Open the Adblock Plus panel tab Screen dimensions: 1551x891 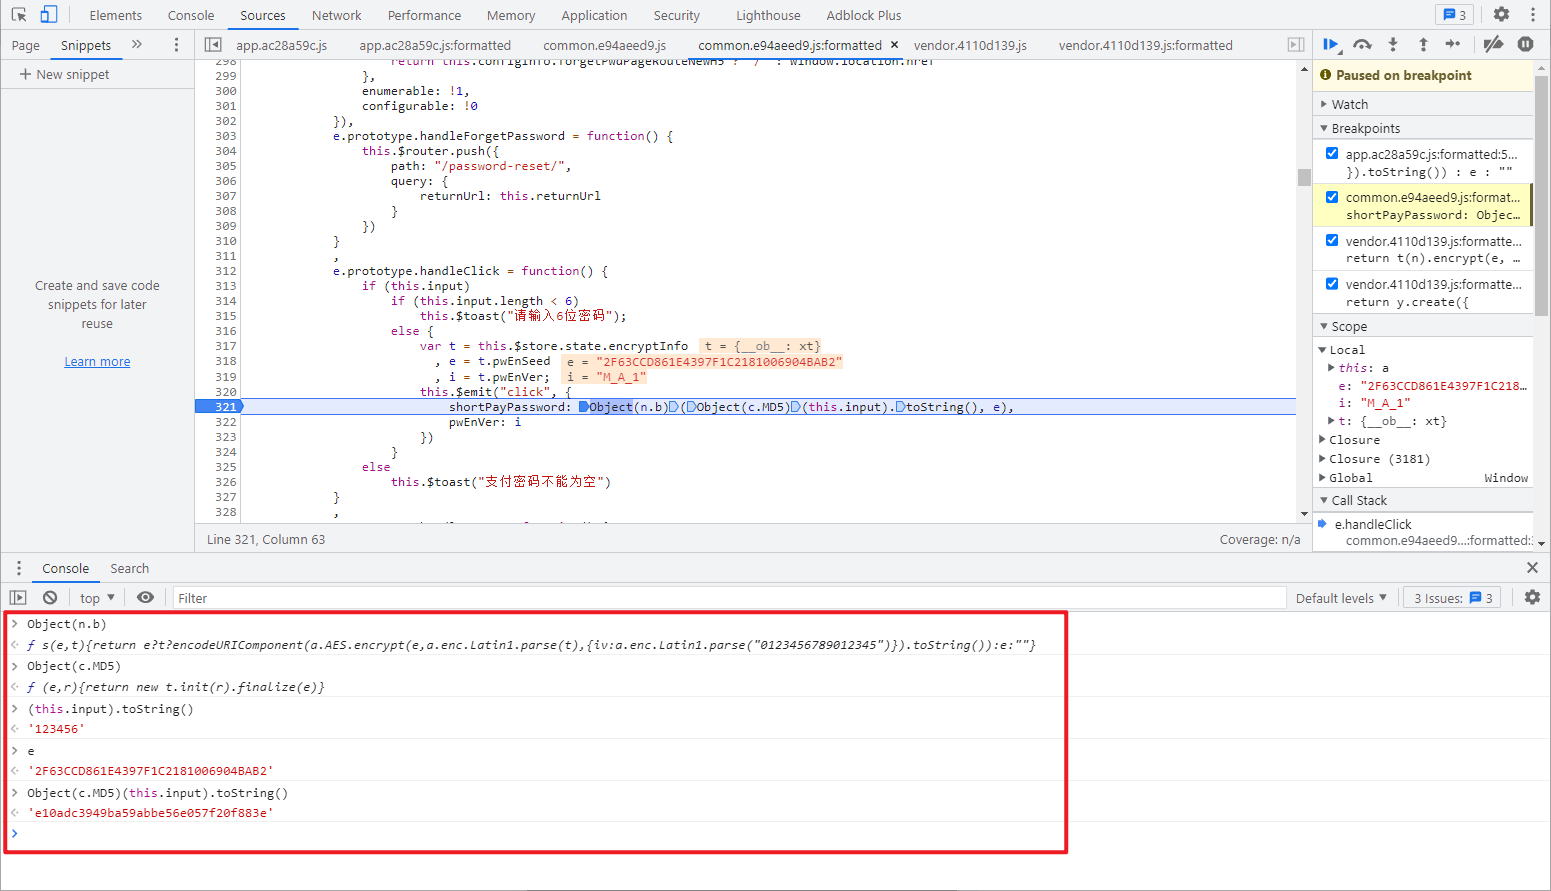864,15
